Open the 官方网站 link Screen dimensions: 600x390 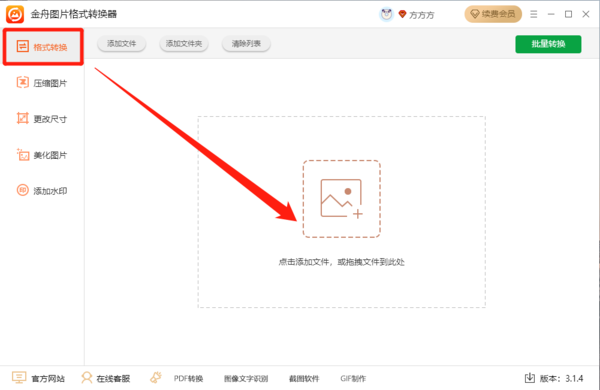(48, 379)
